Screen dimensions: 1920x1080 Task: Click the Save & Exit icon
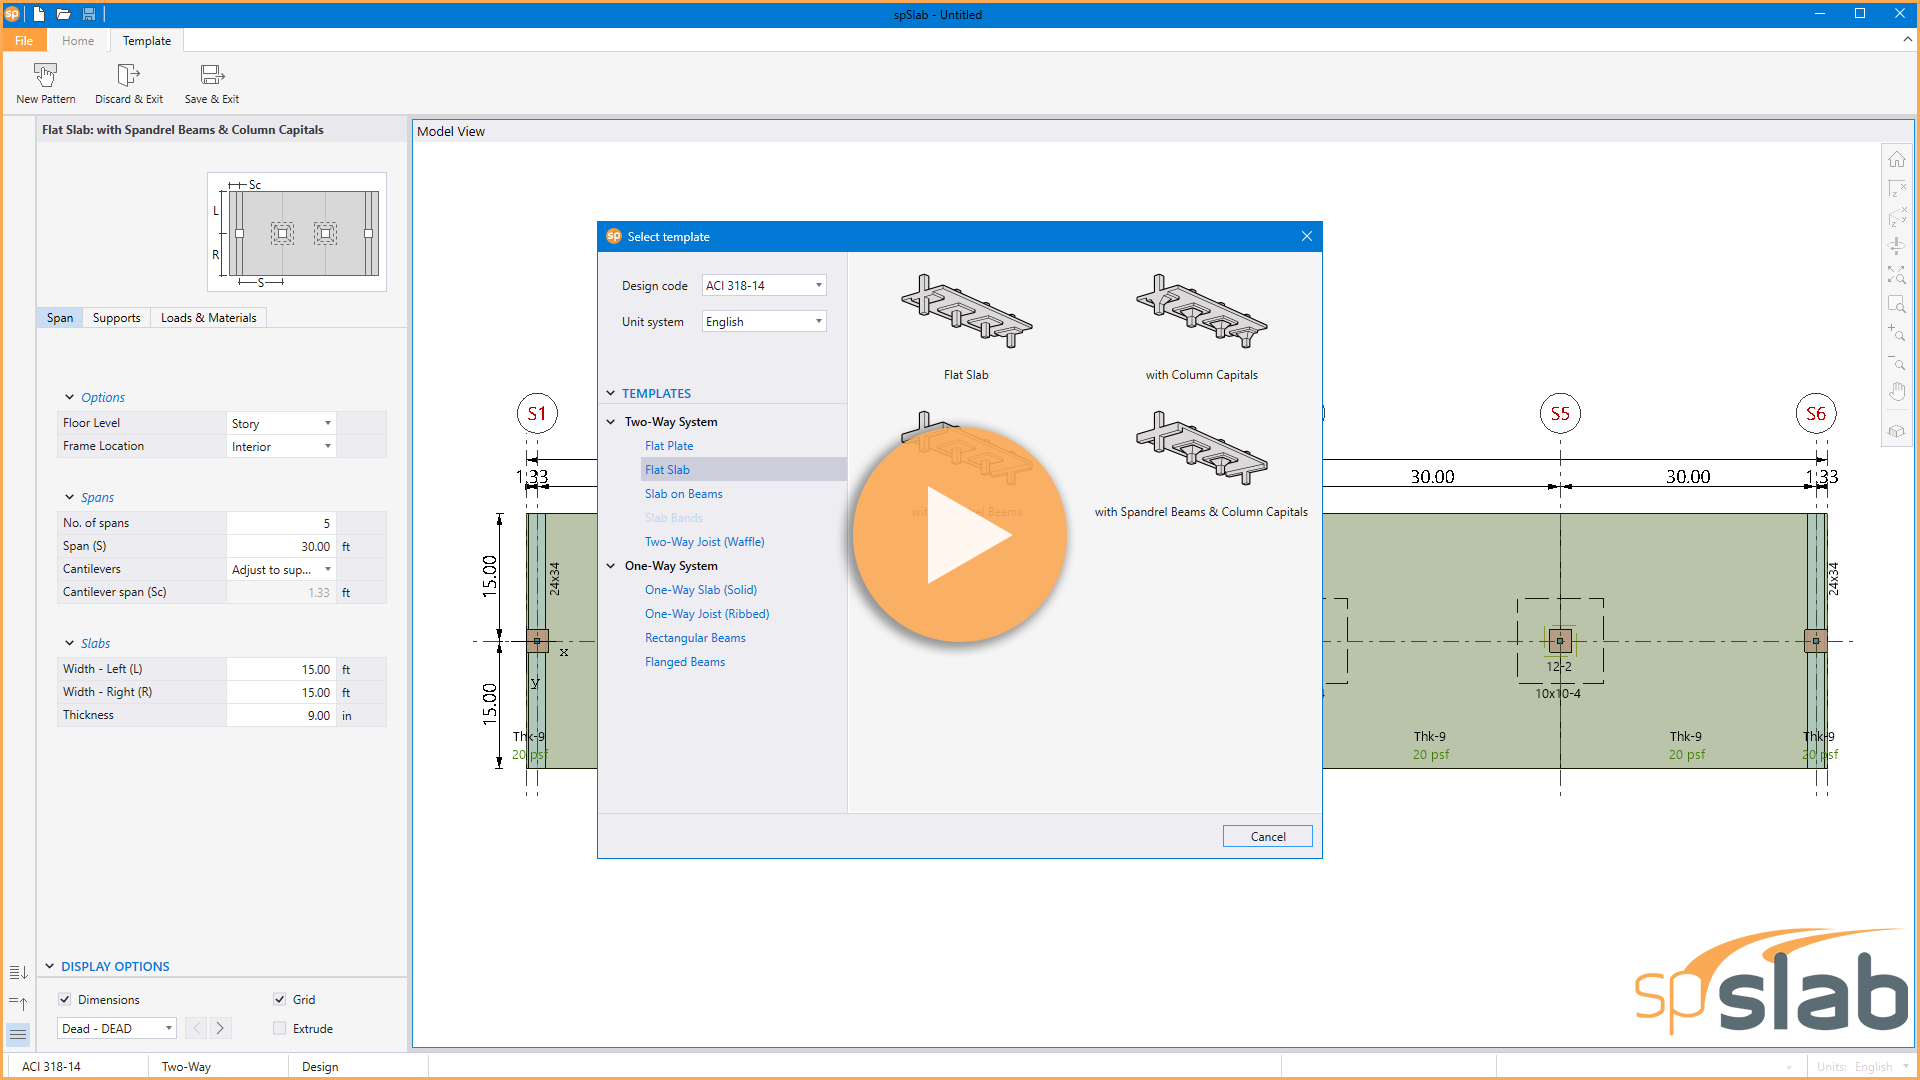point(211,82)
